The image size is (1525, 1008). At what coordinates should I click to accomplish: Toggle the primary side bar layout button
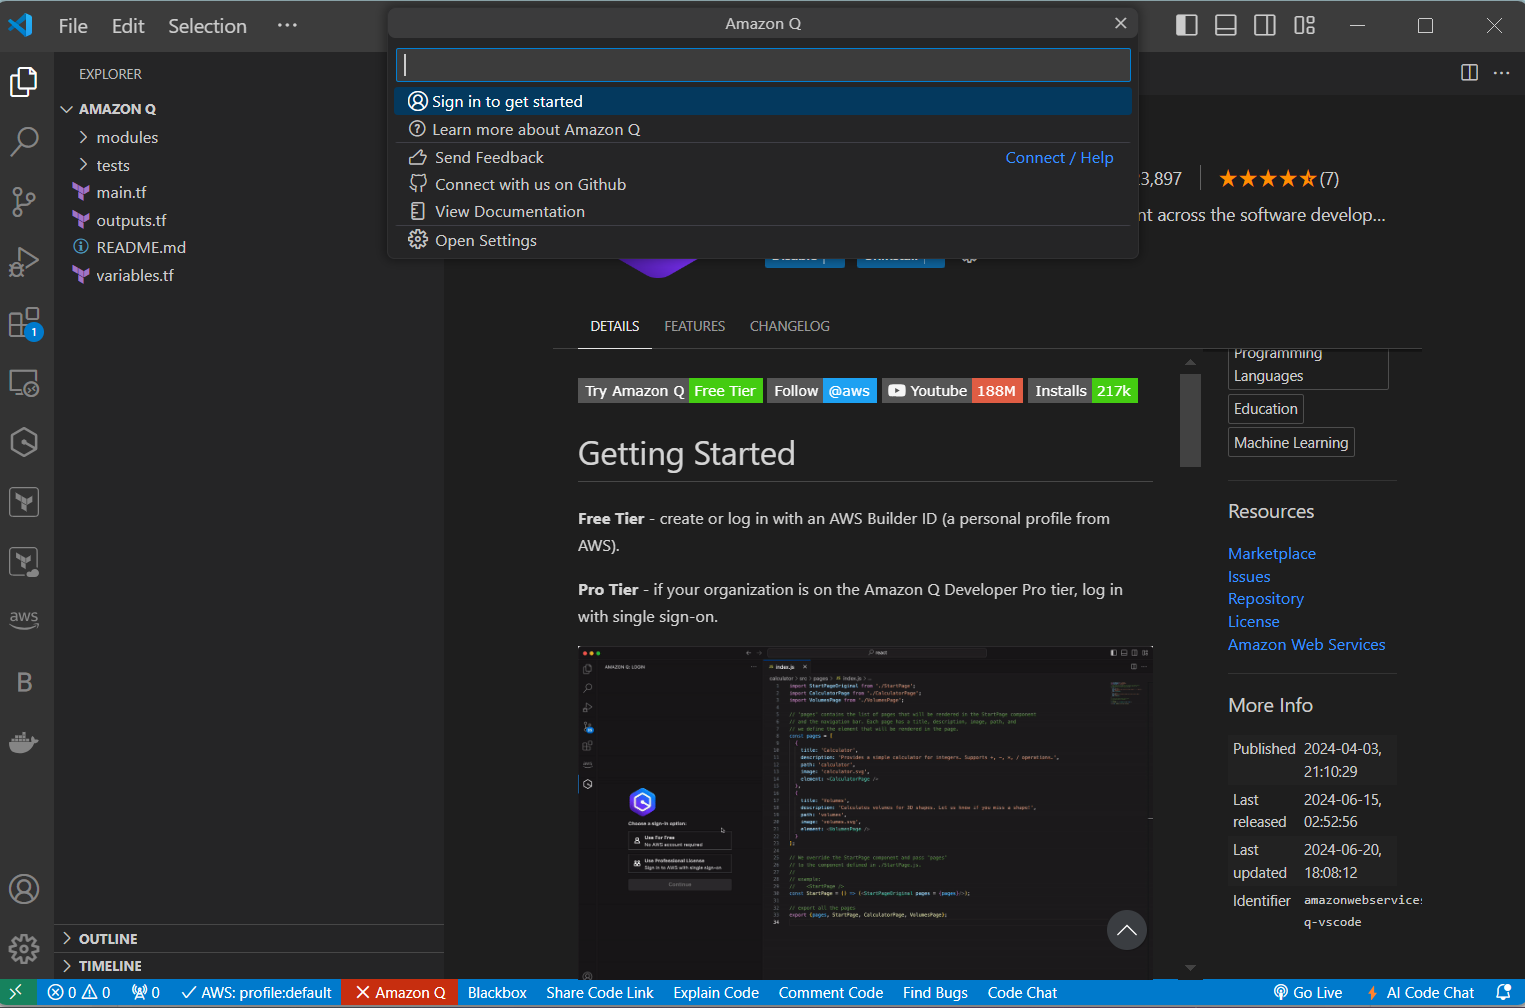(x=1187, y=25)
